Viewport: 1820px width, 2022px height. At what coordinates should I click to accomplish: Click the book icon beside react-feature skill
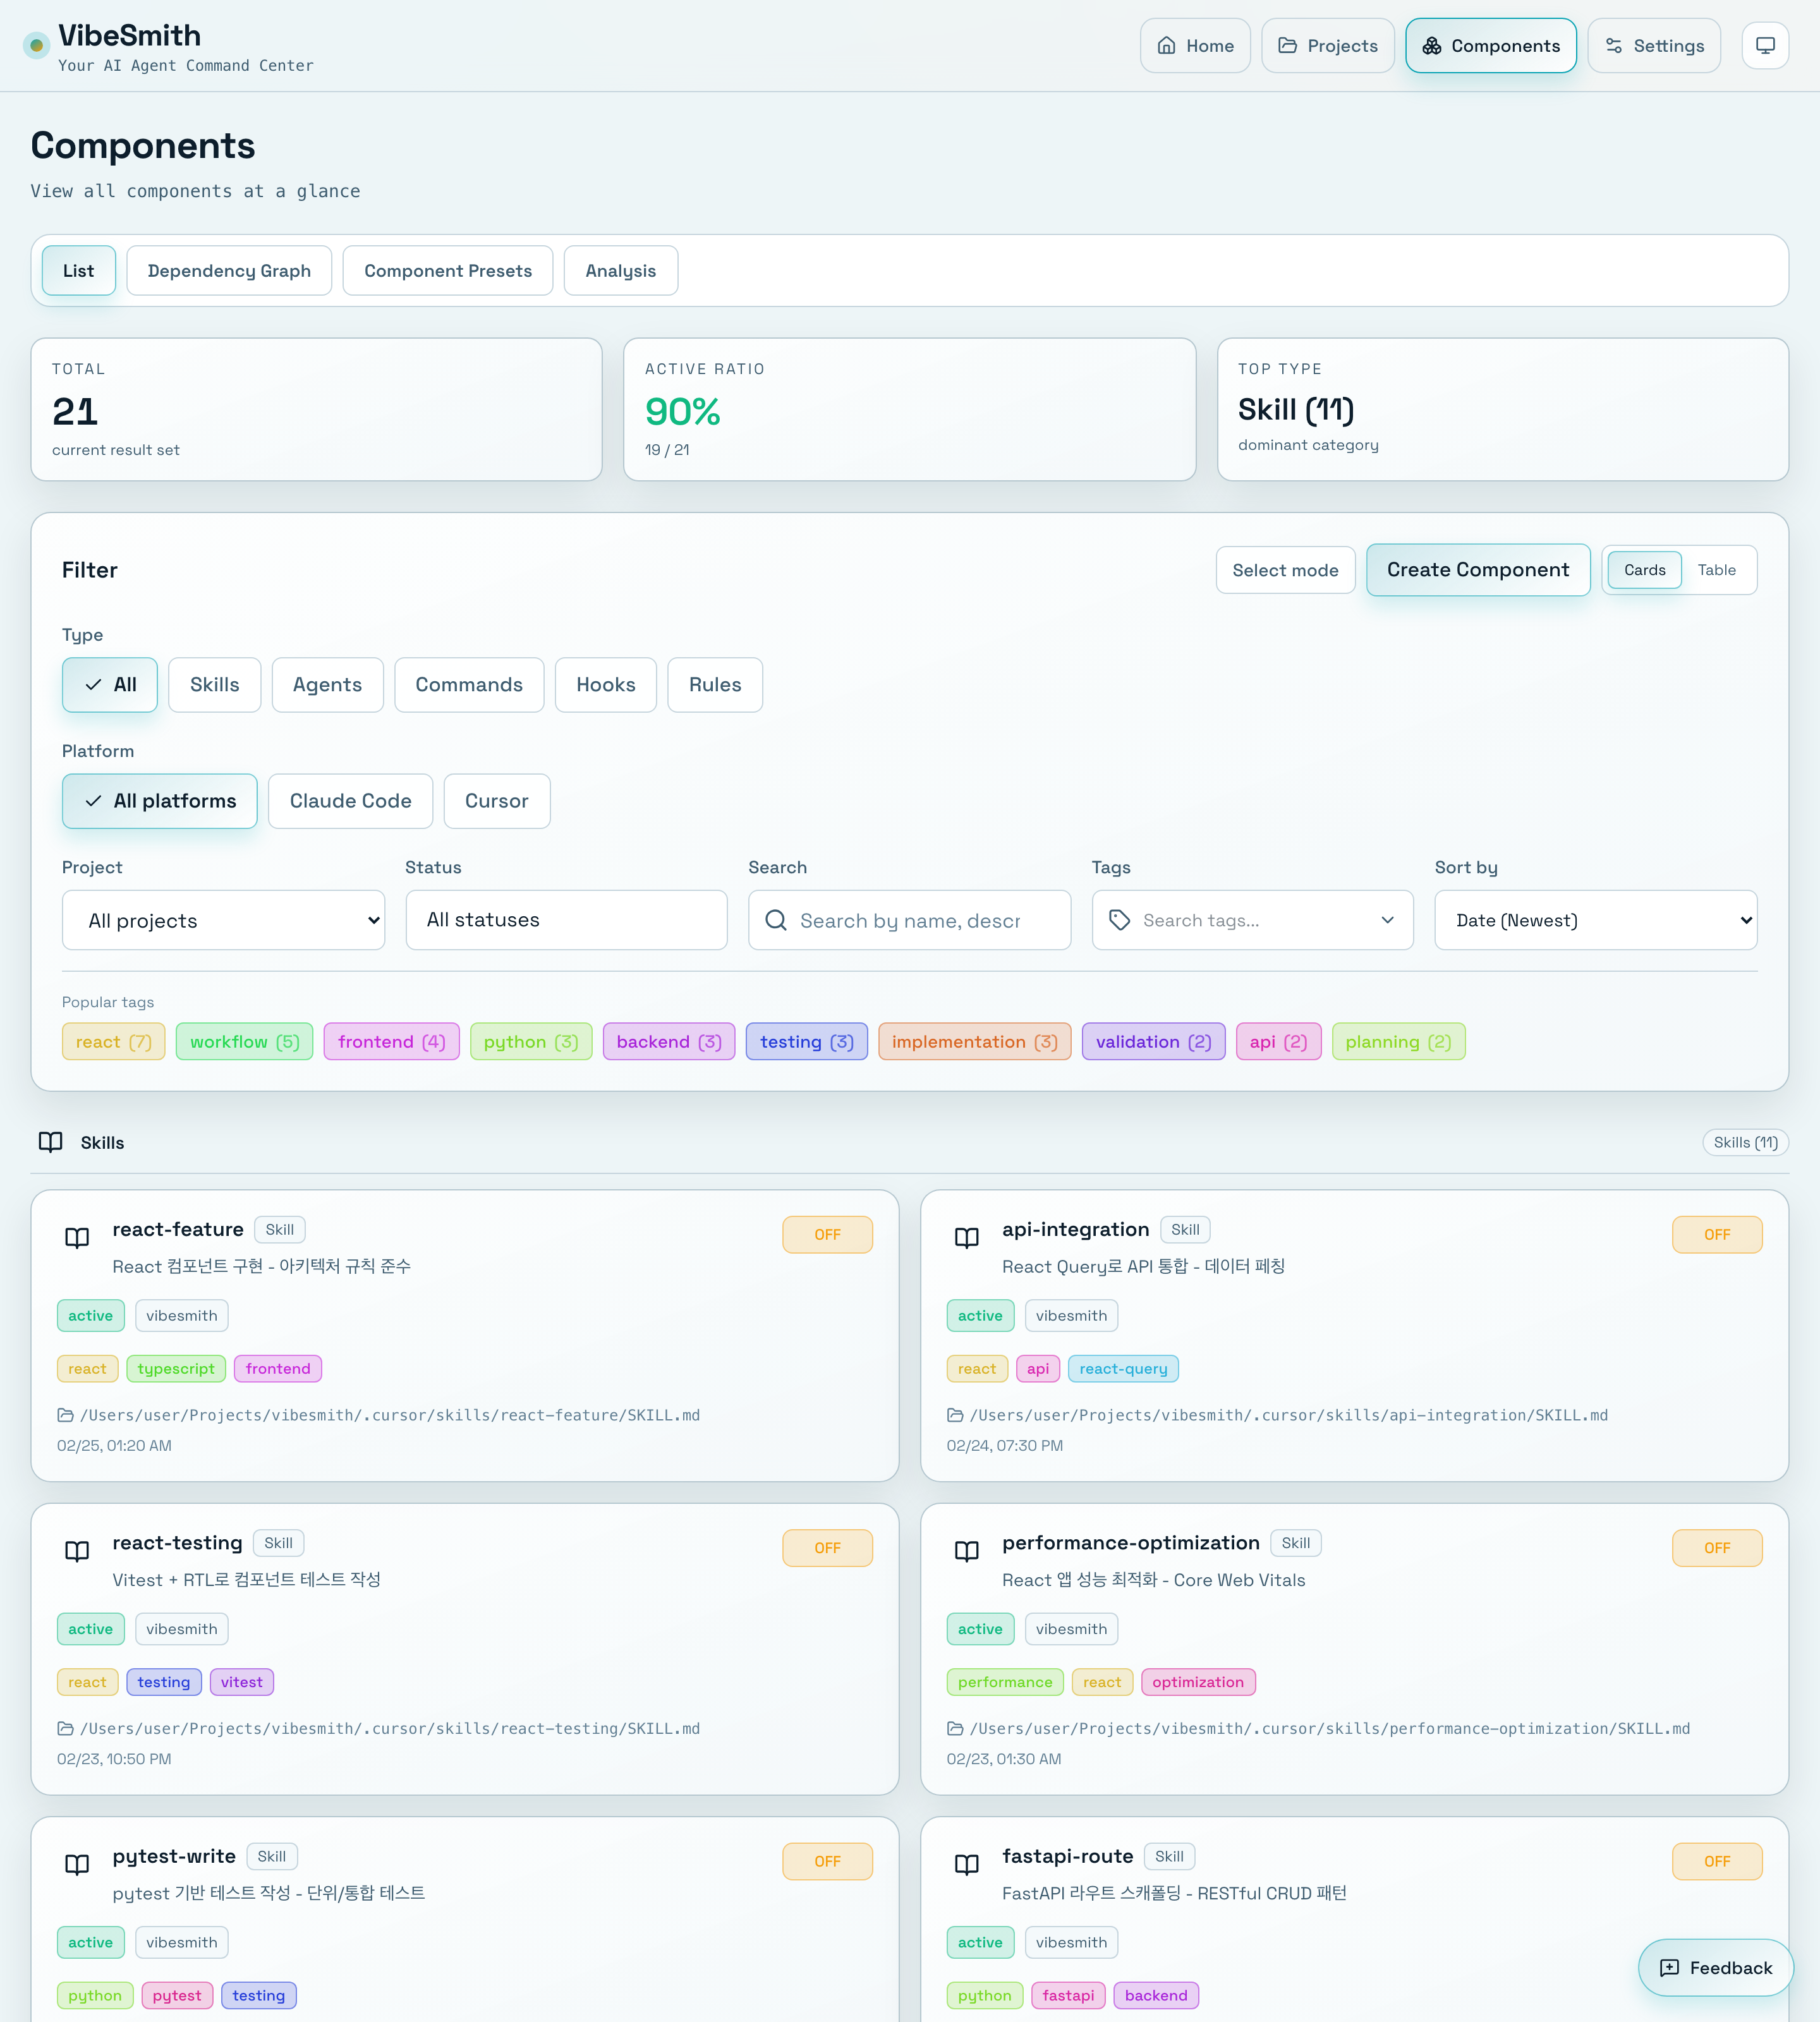(77, 1238)
